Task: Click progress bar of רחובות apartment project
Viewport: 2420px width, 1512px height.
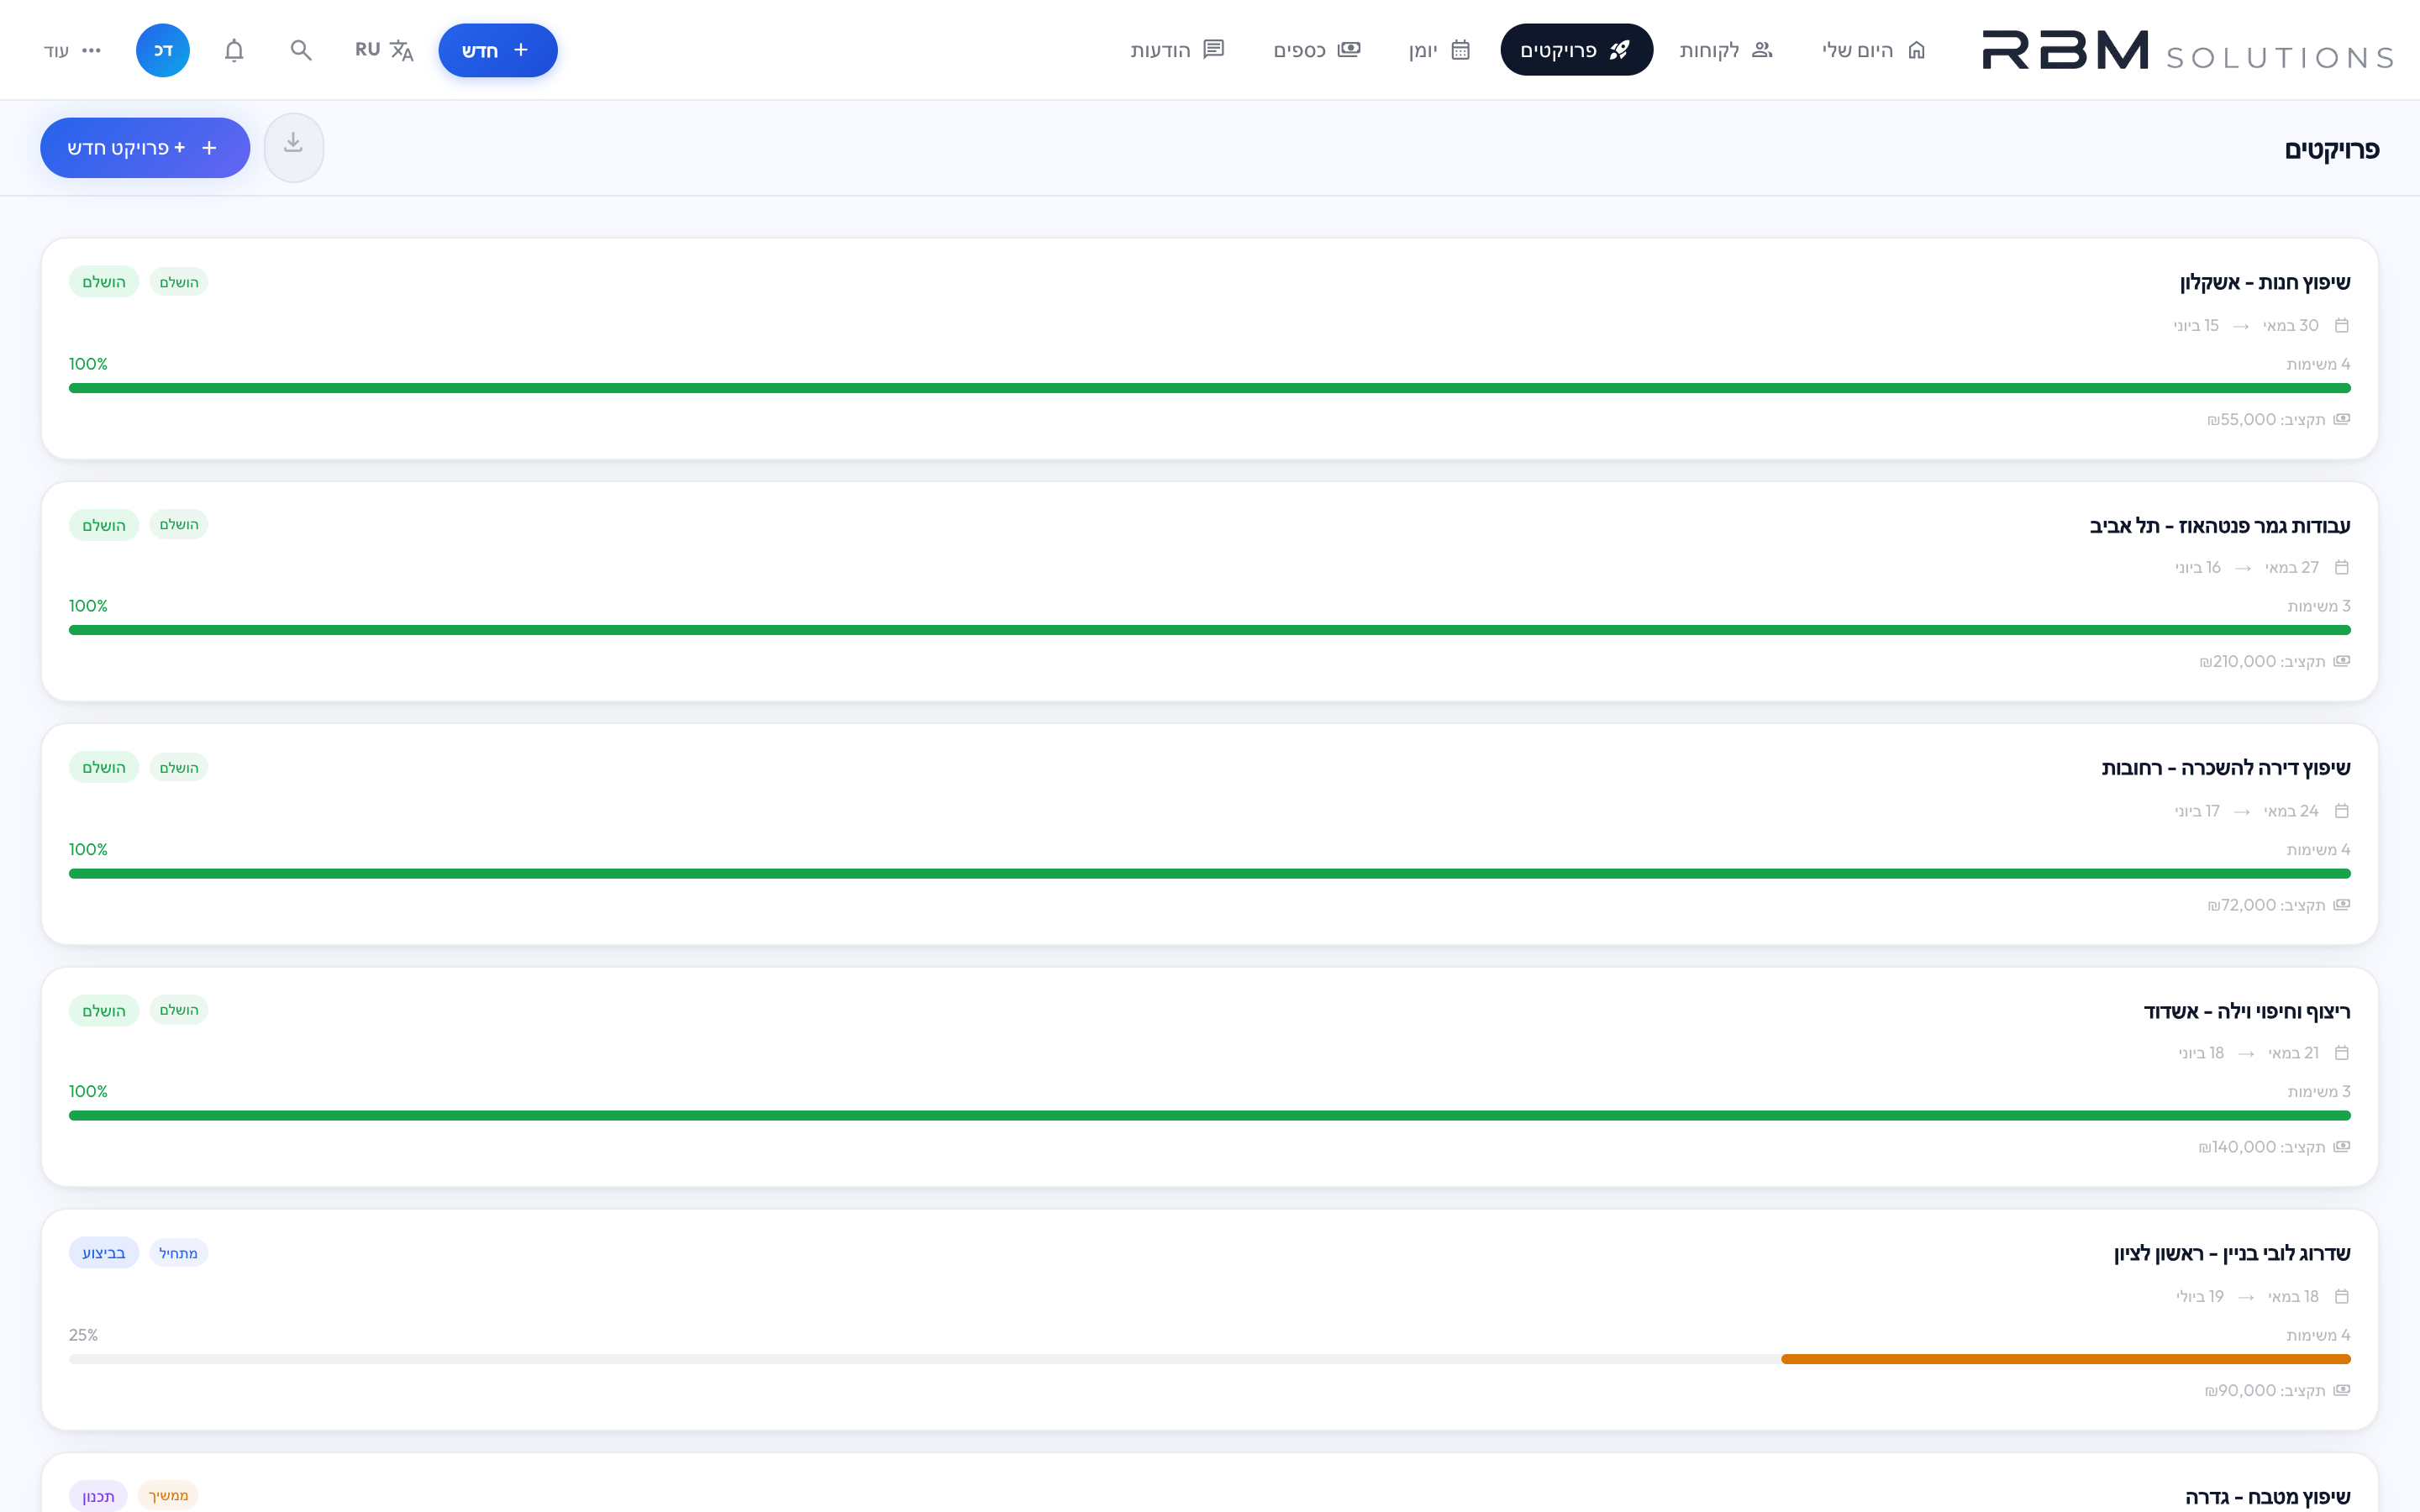Action: 1210,874
